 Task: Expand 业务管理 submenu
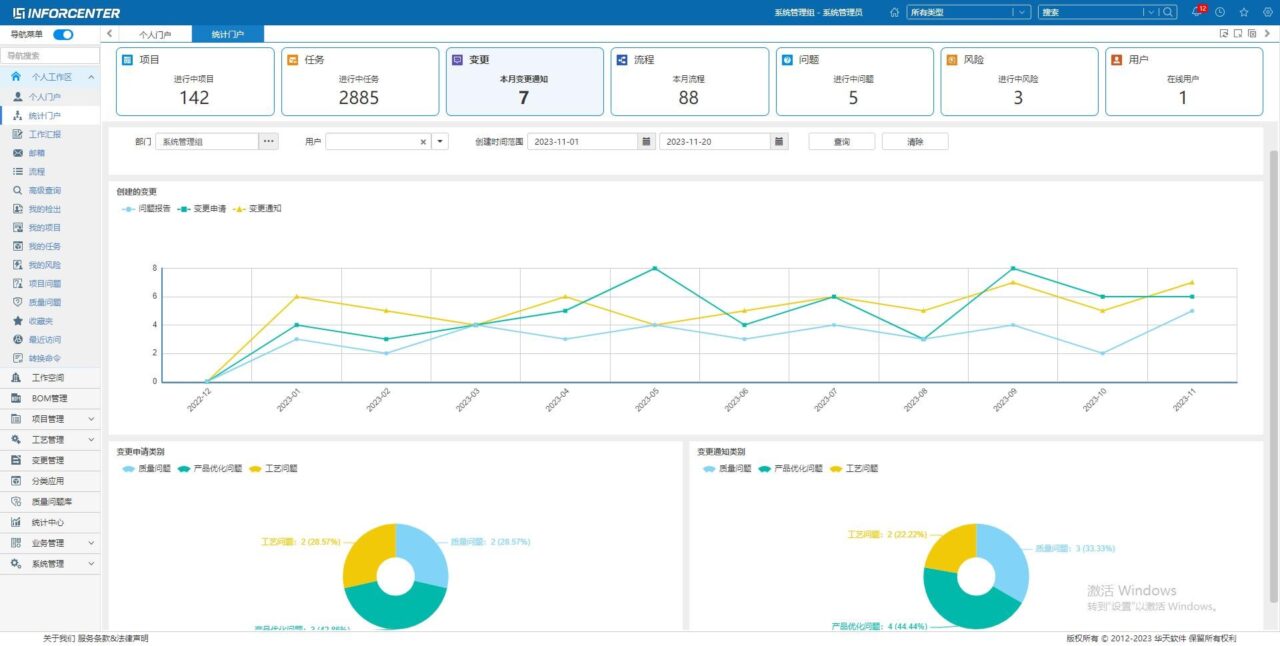[91, 543]
